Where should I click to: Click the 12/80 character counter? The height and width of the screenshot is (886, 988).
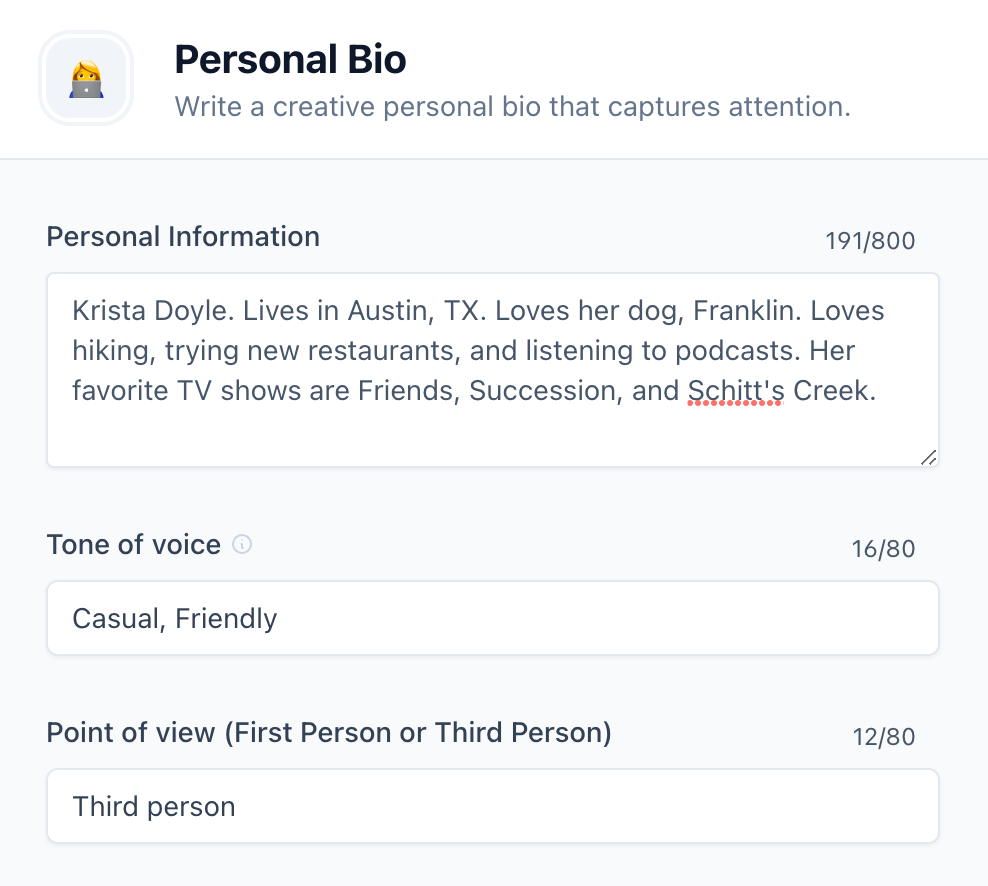click(x=883, y=736)
